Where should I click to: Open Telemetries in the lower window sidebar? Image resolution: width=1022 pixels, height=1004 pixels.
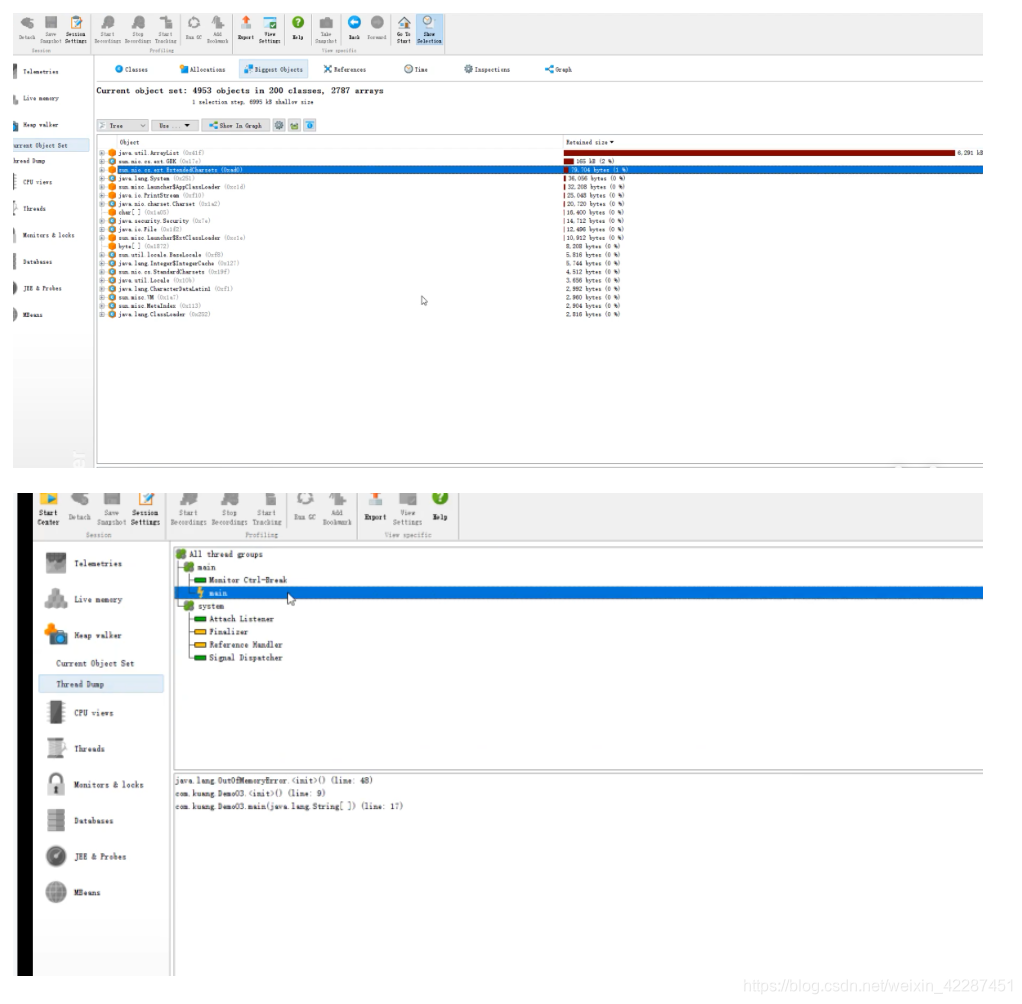[84, 563]
